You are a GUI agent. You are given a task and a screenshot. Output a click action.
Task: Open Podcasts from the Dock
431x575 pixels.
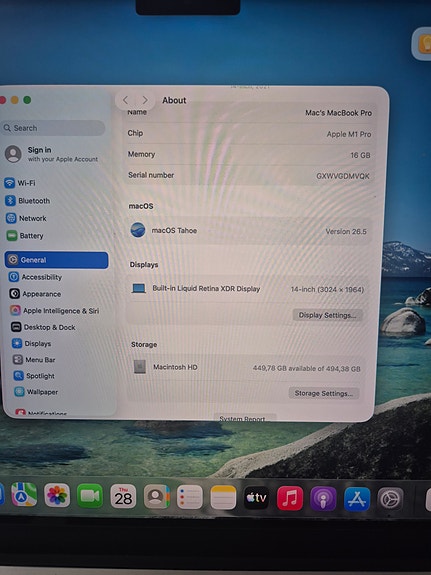point(323,498)
